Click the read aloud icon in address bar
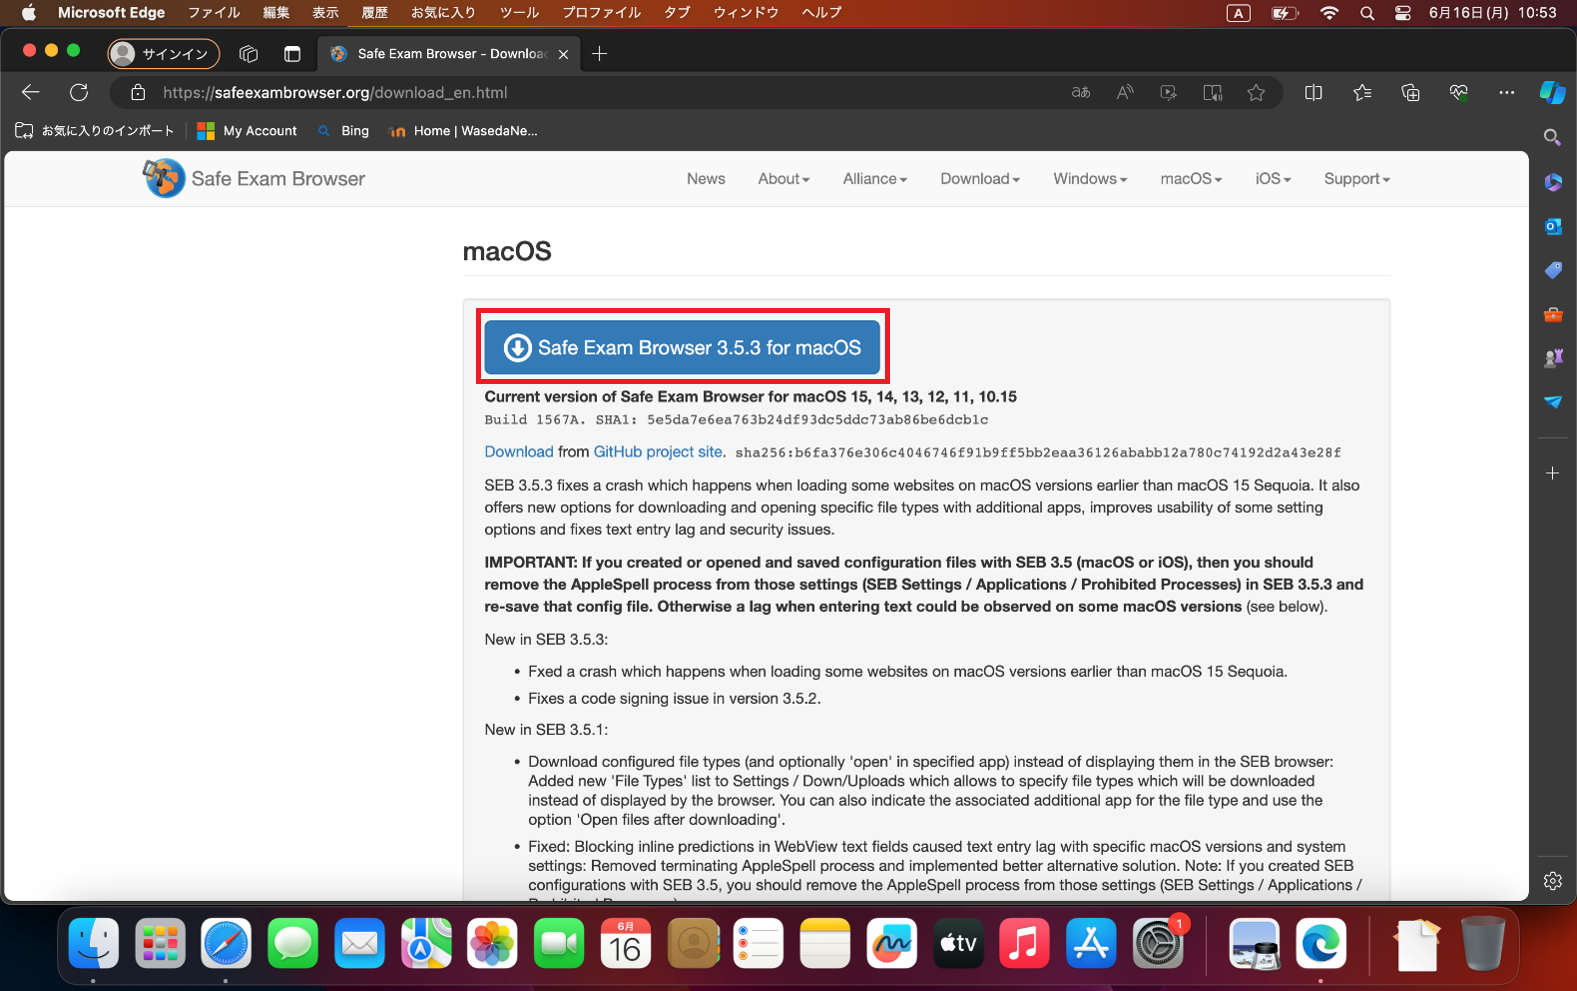Screen dimensions: 1577x991 [x=1125, y=93]
